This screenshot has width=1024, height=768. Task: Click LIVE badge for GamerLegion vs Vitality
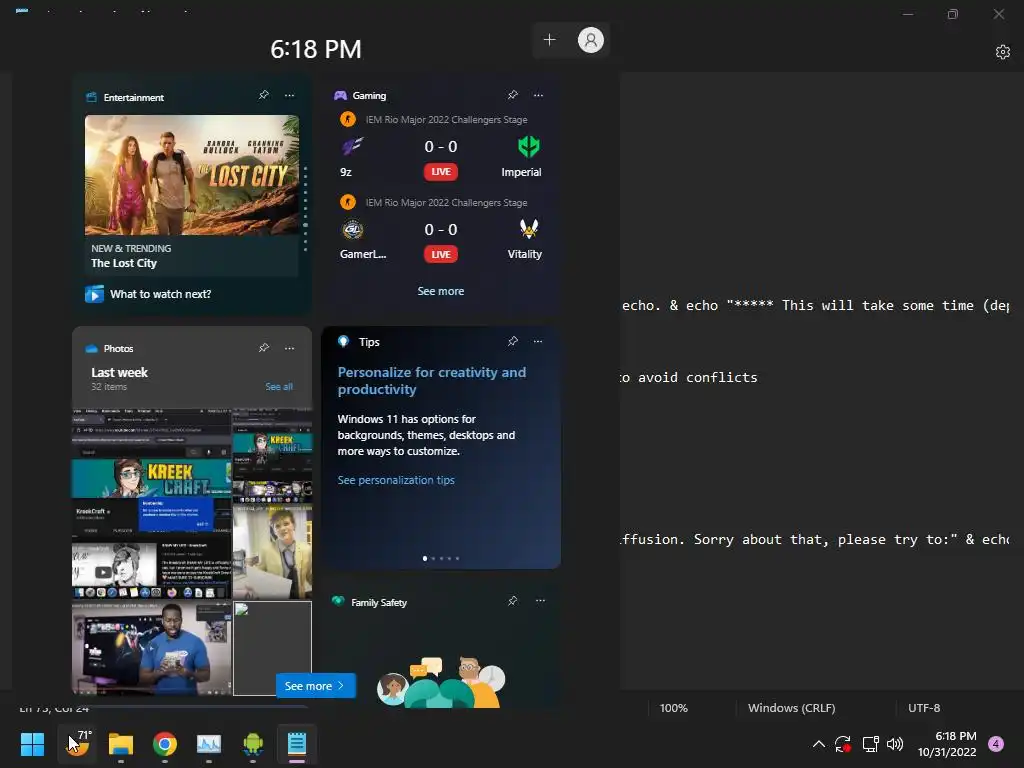point(441,254)
